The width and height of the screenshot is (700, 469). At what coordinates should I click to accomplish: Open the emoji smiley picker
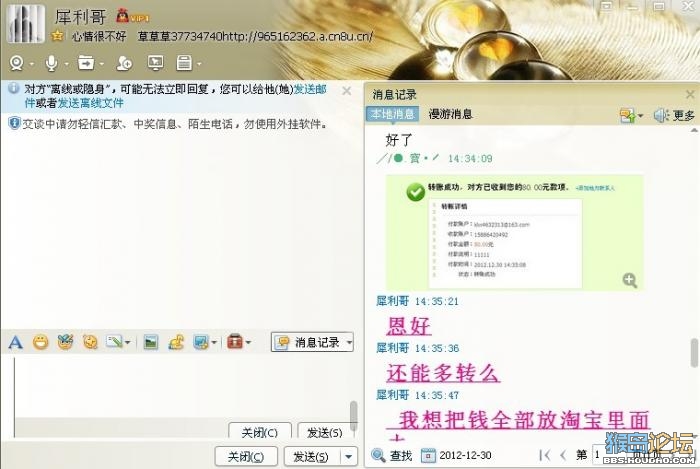pyautogui.click(x=41, y=342)
